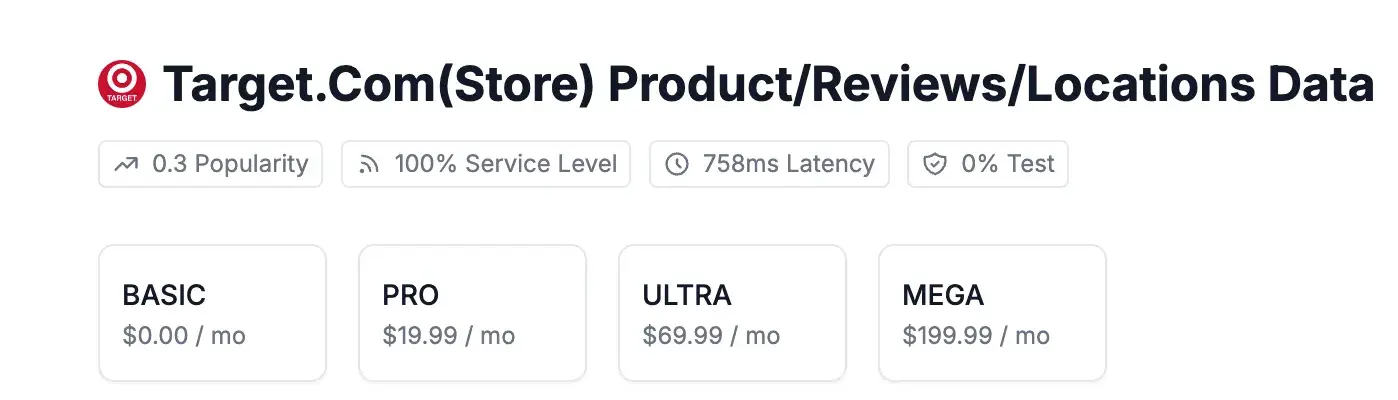Viewport: 1398px width, 400px height.
Task: Click the signal icon beside Service Level
Action: click(370, 164)
